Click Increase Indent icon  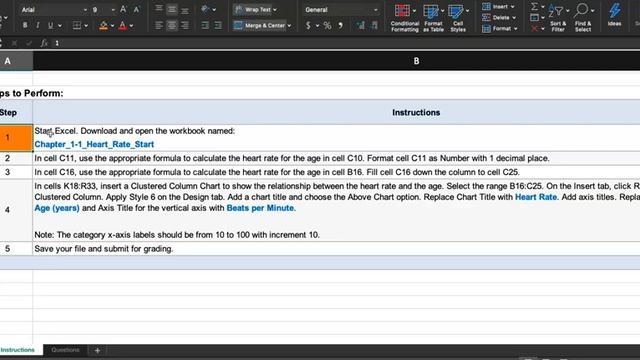(x=218, y=25)
